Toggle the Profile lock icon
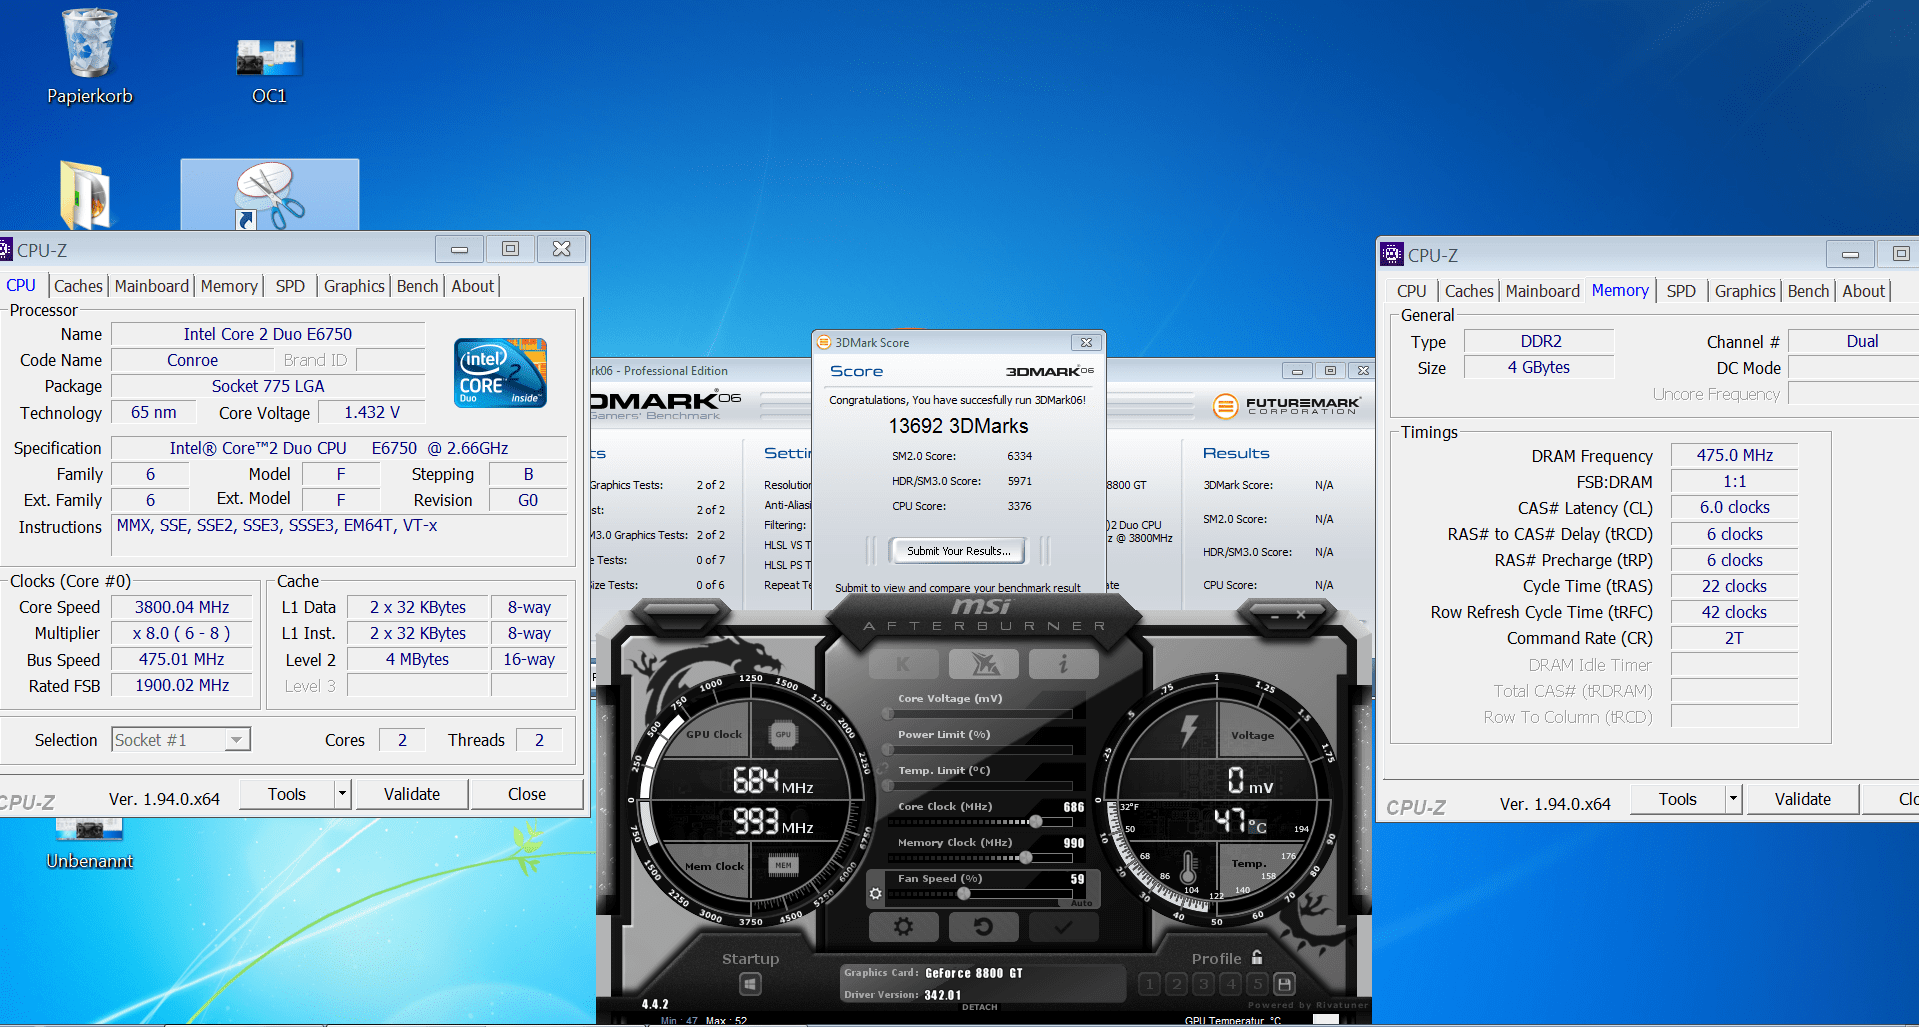The width and height of the screenshot is (1919, 1027). 1257,957
